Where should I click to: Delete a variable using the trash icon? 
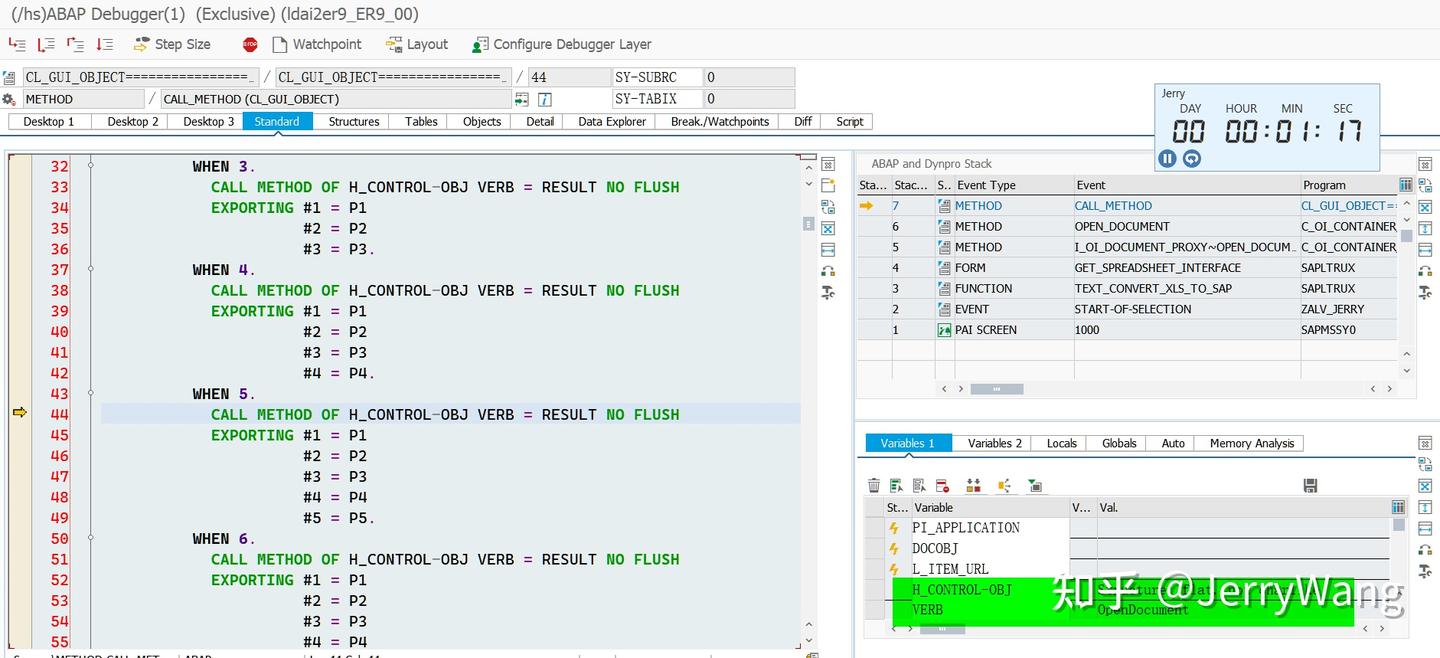point(873,484)
